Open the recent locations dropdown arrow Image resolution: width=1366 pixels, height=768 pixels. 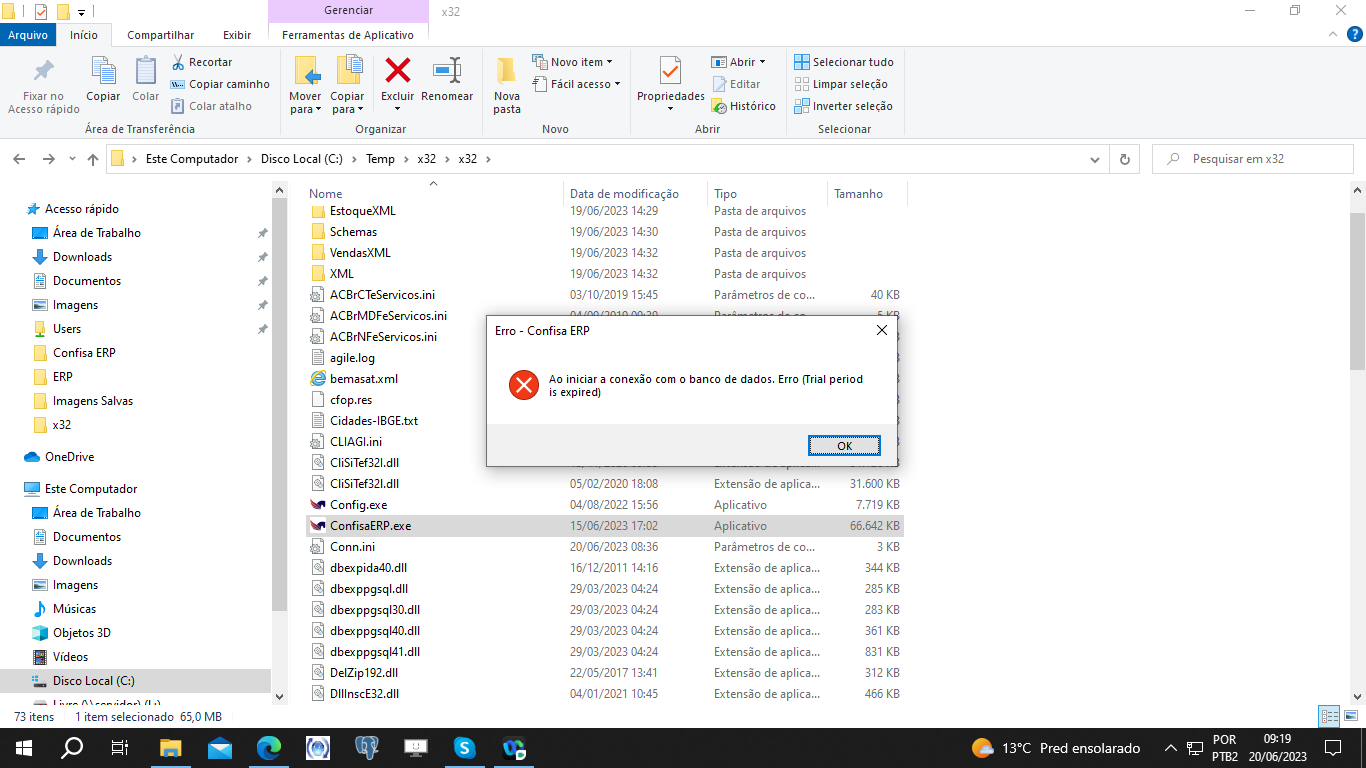[x=72, y=159]
